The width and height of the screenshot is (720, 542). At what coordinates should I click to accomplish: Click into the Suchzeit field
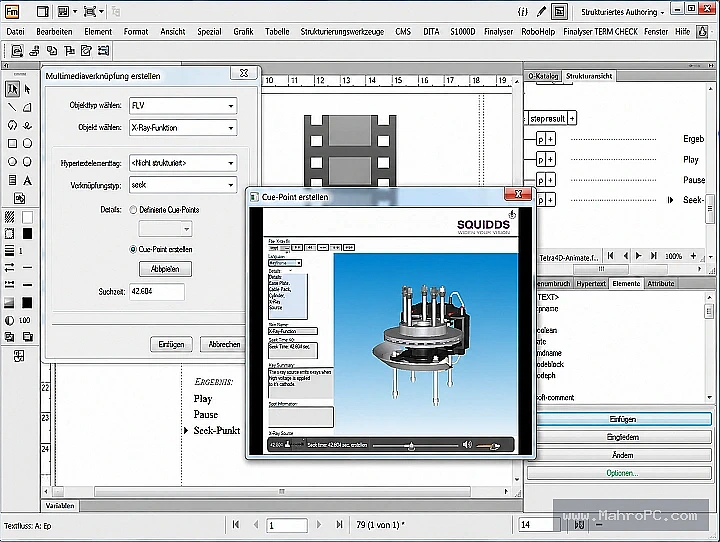[x=157, y=292]
